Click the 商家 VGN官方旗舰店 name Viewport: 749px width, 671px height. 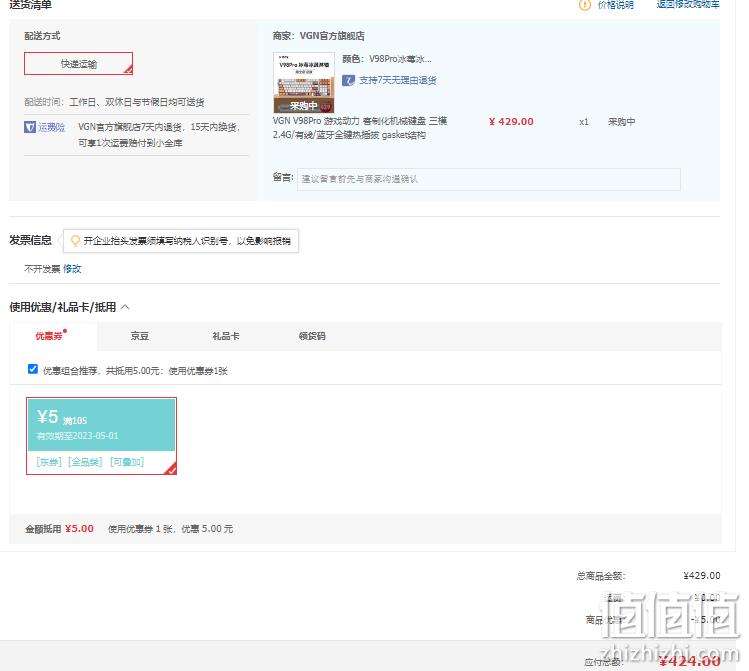tap(332, 36)
